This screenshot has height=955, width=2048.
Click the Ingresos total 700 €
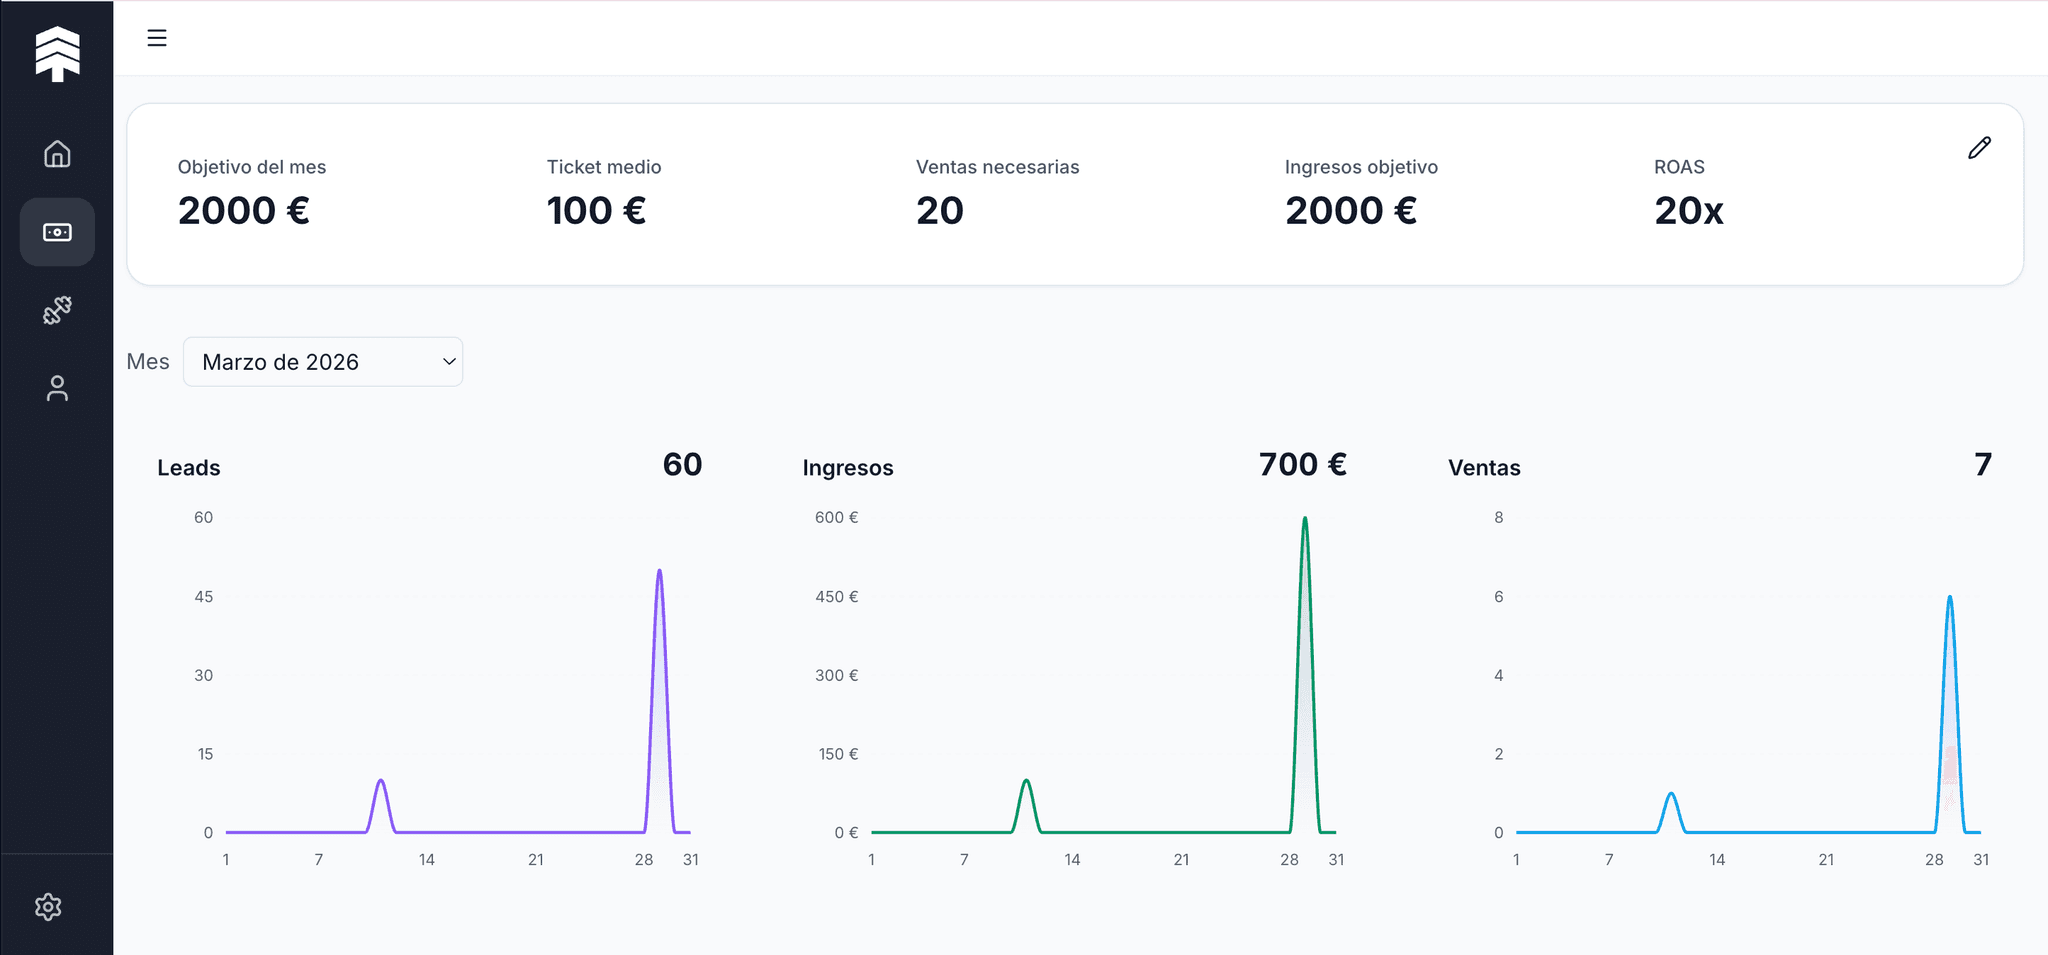click(x=1302, y=464)
